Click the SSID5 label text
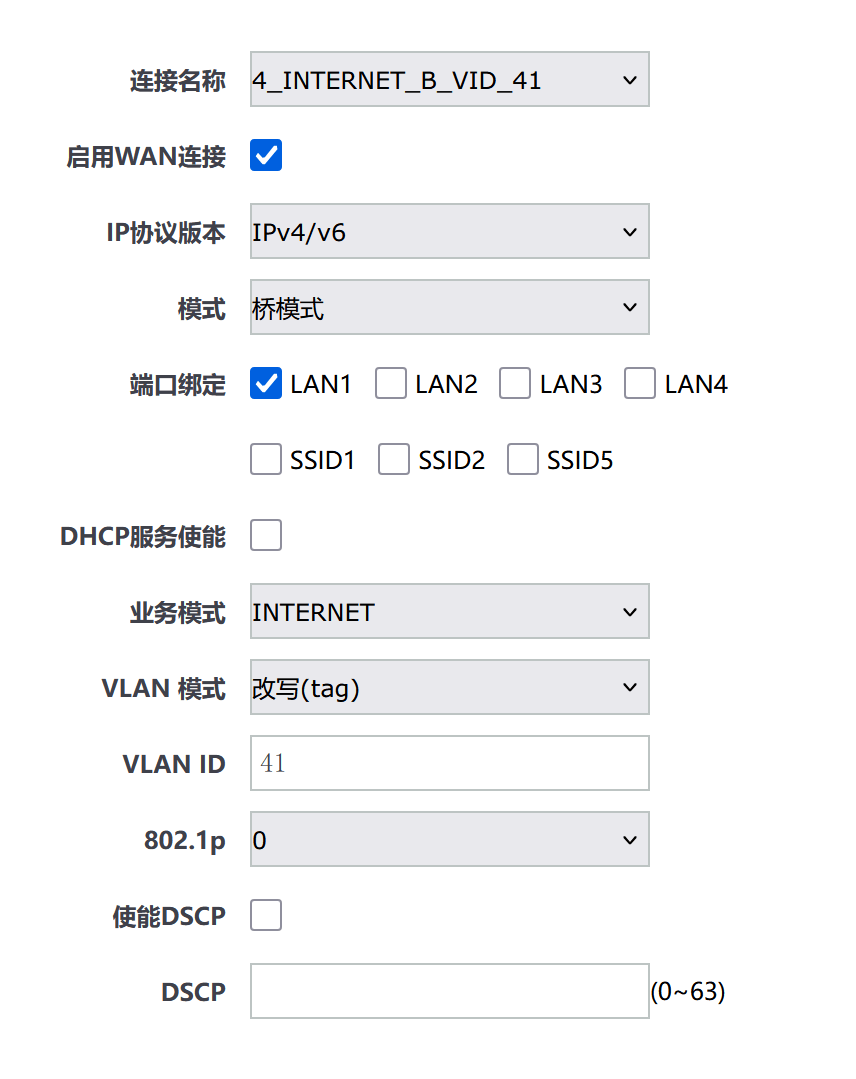 point(580,461)
